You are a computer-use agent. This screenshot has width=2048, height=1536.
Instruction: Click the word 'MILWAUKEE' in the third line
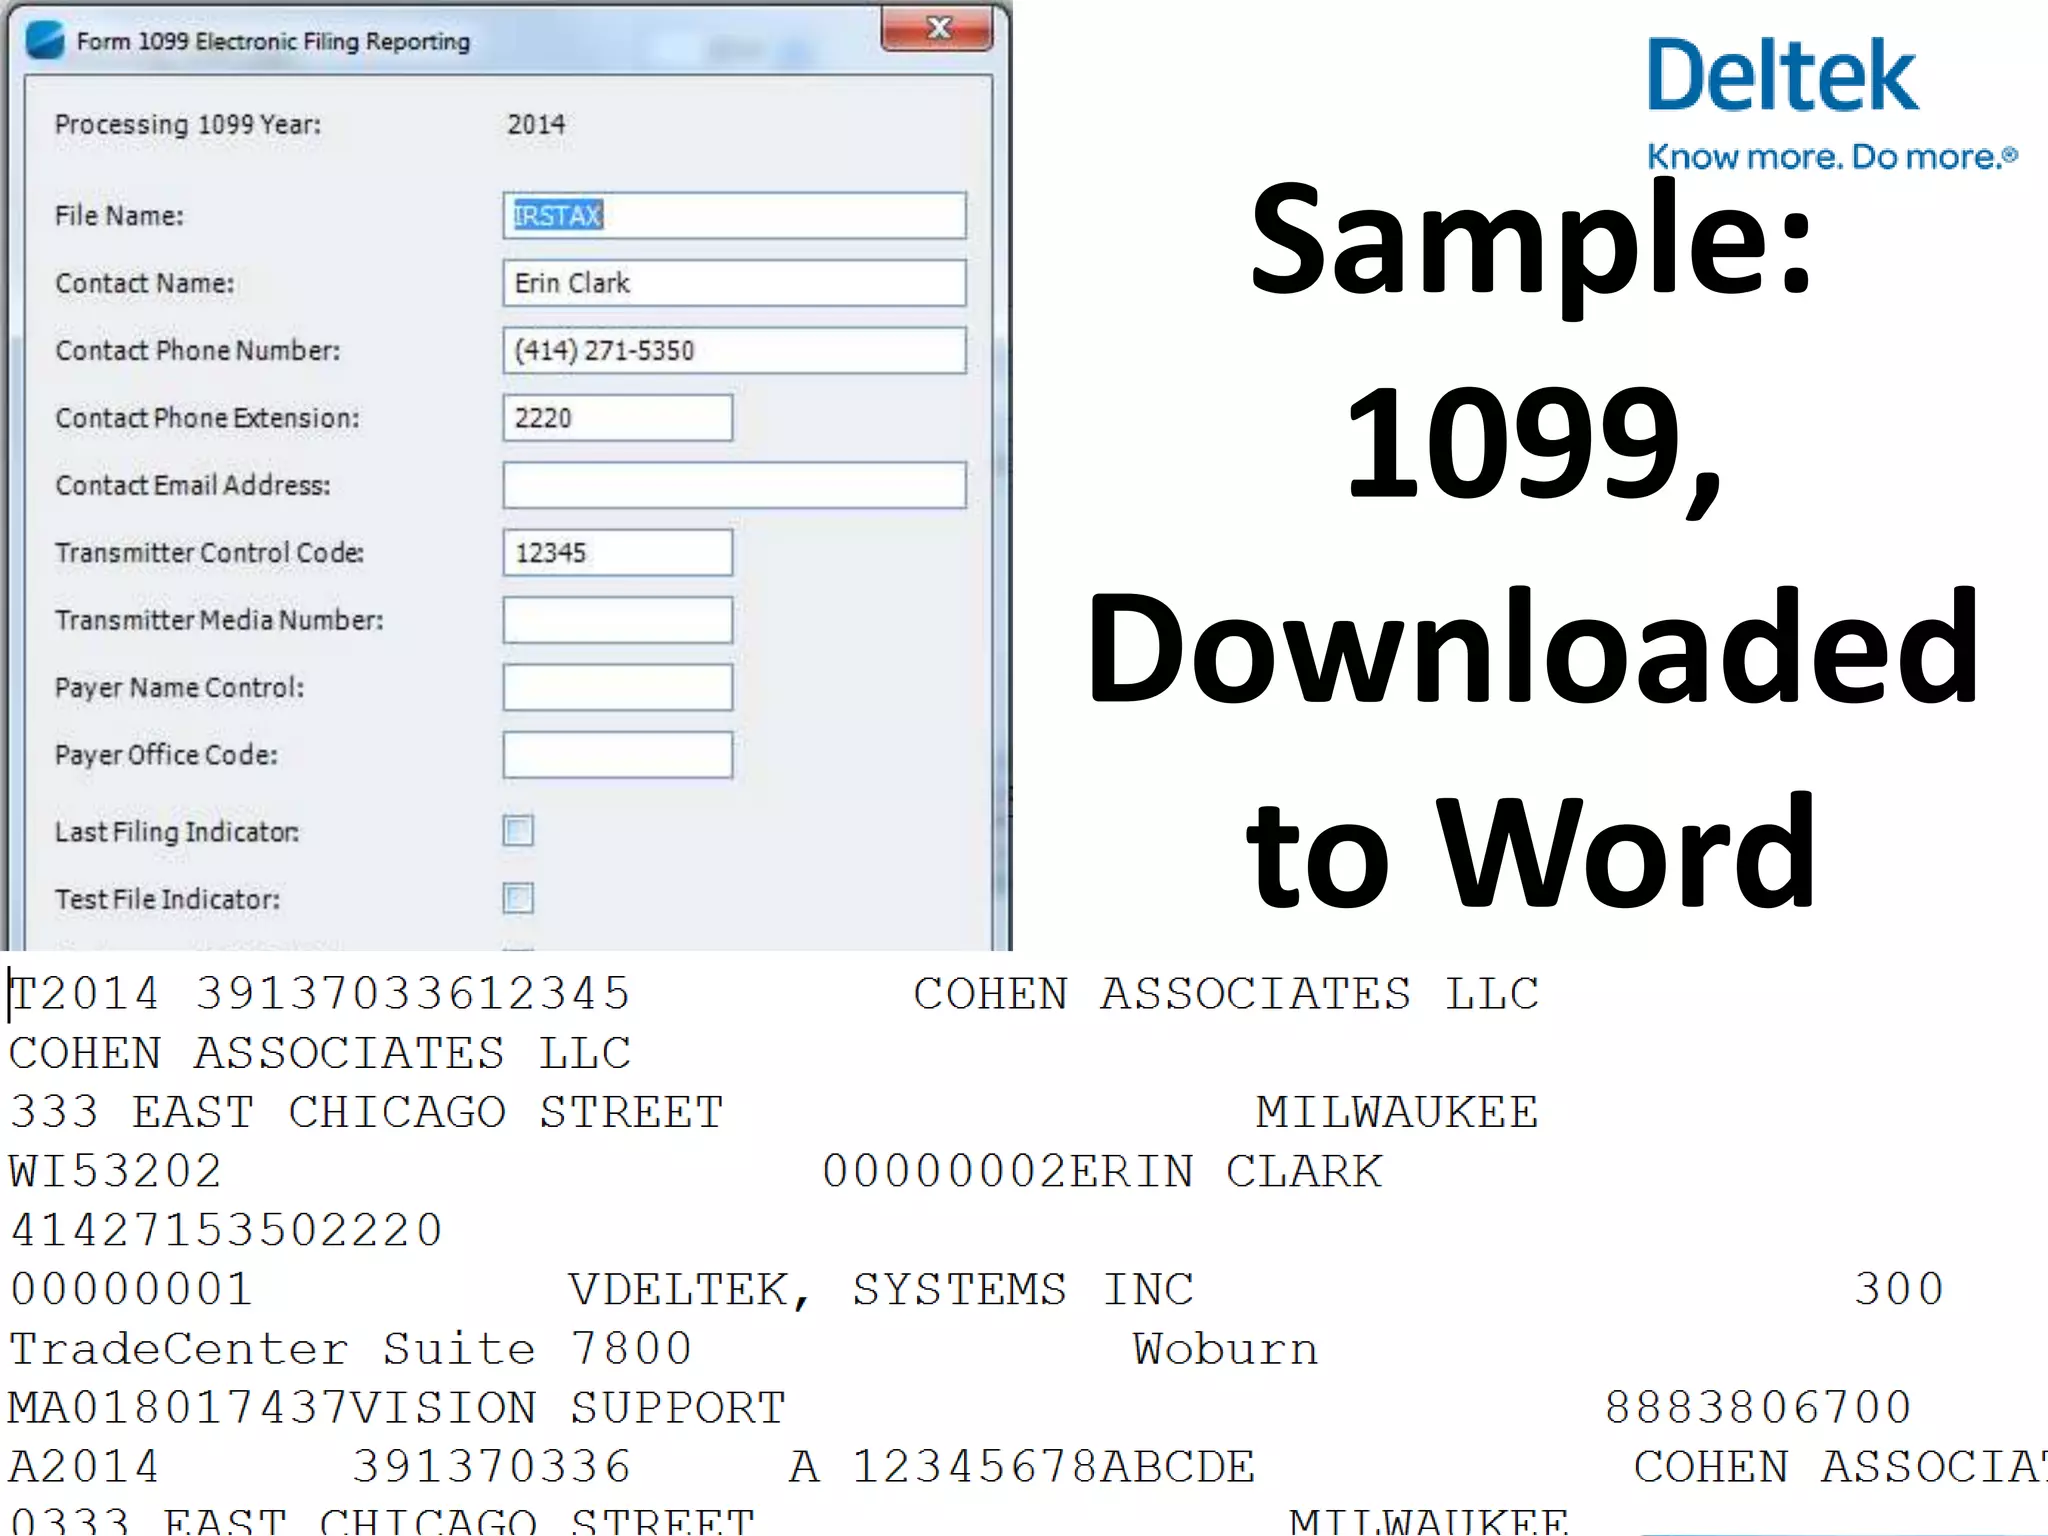1397,1112
